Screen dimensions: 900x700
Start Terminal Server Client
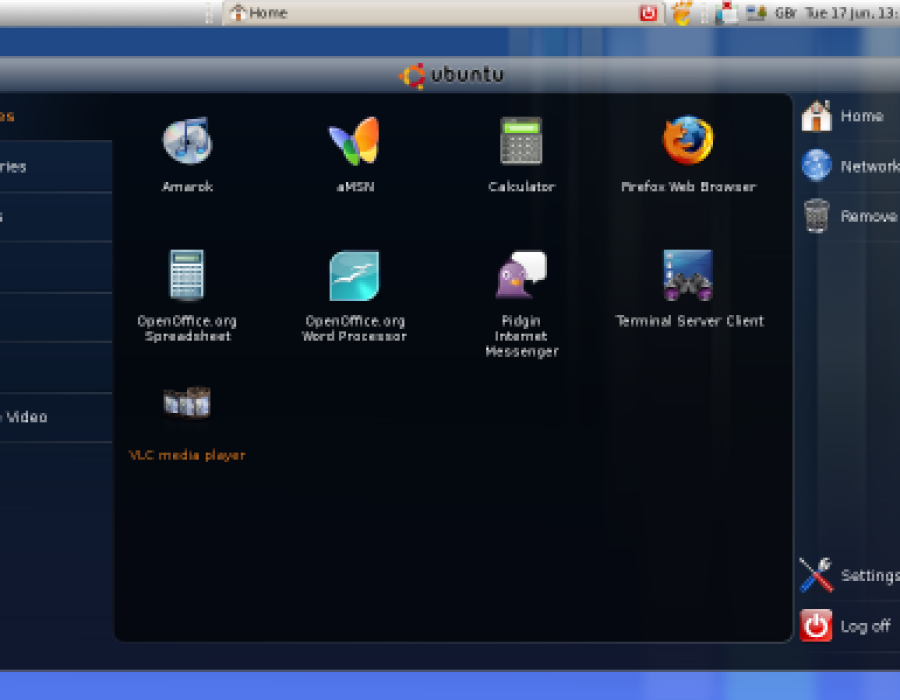pos(689,288)
